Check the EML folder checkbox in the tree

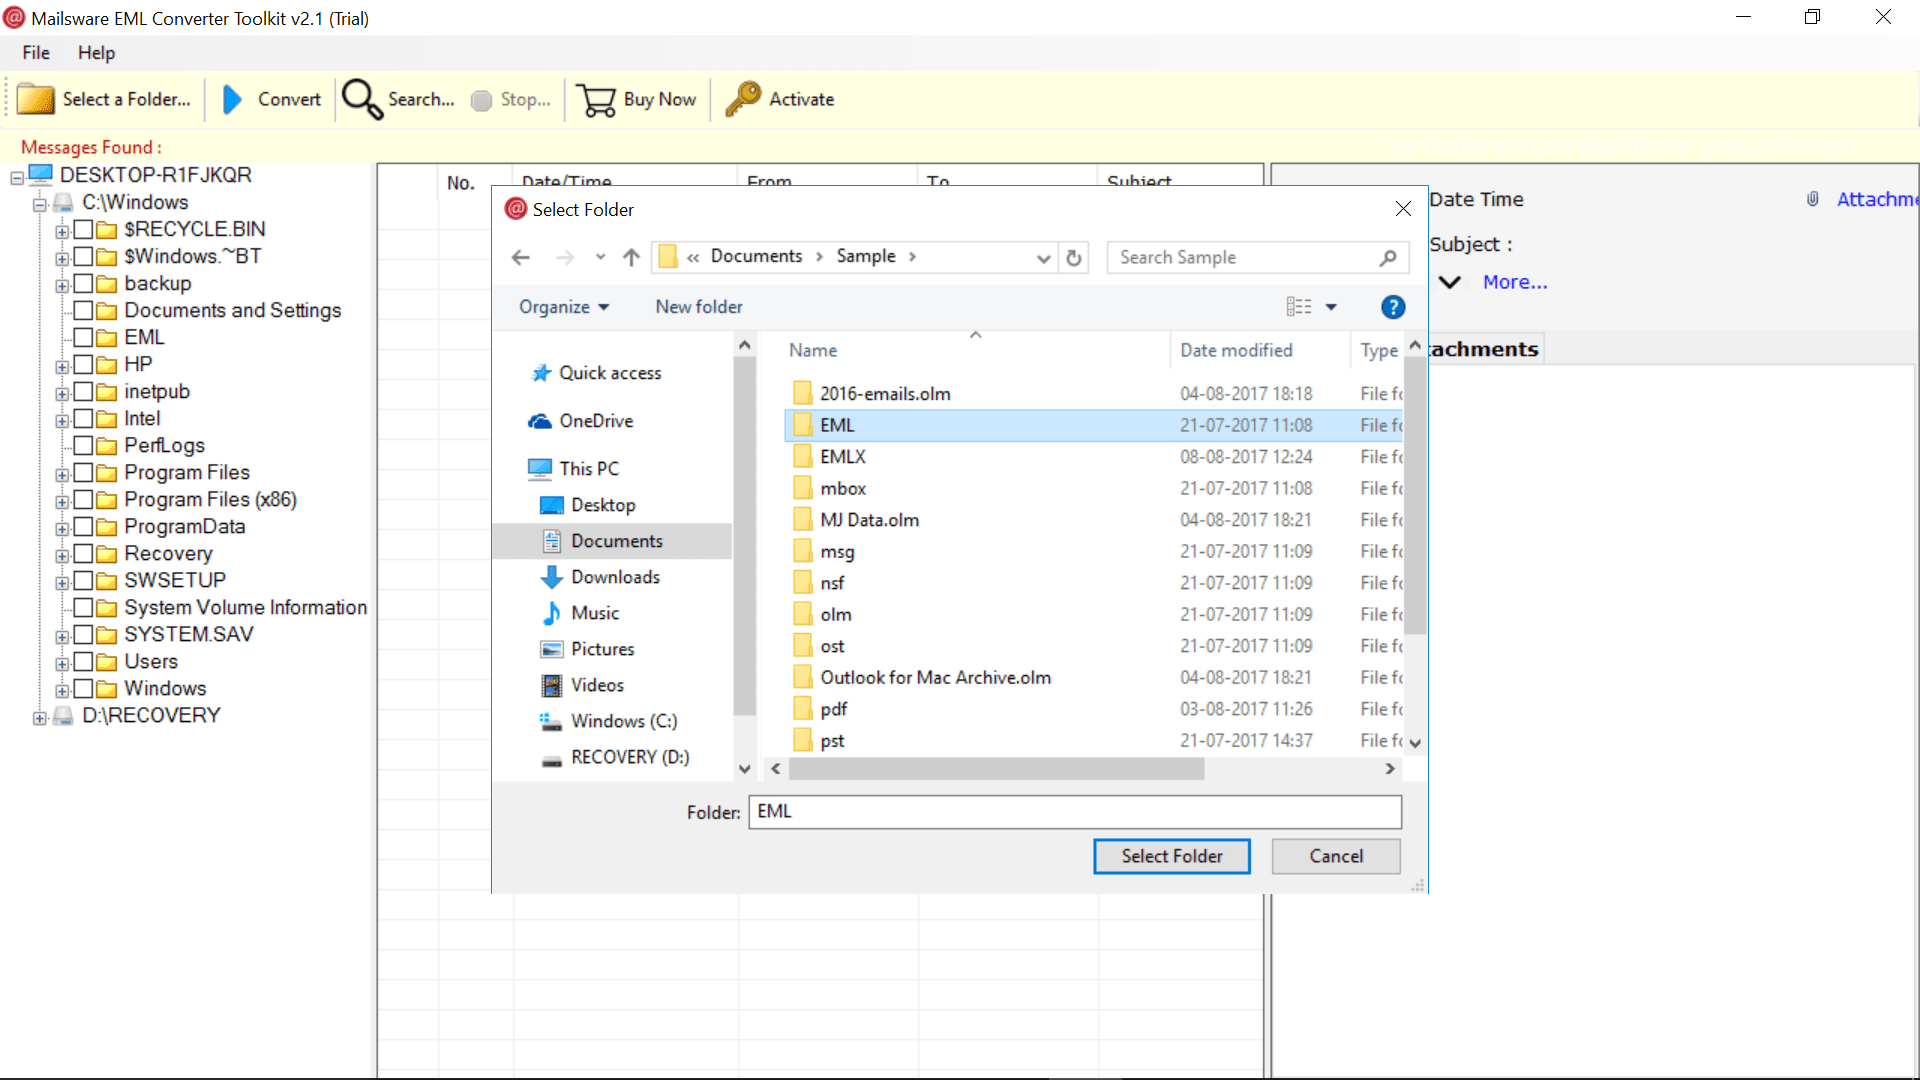83,337
